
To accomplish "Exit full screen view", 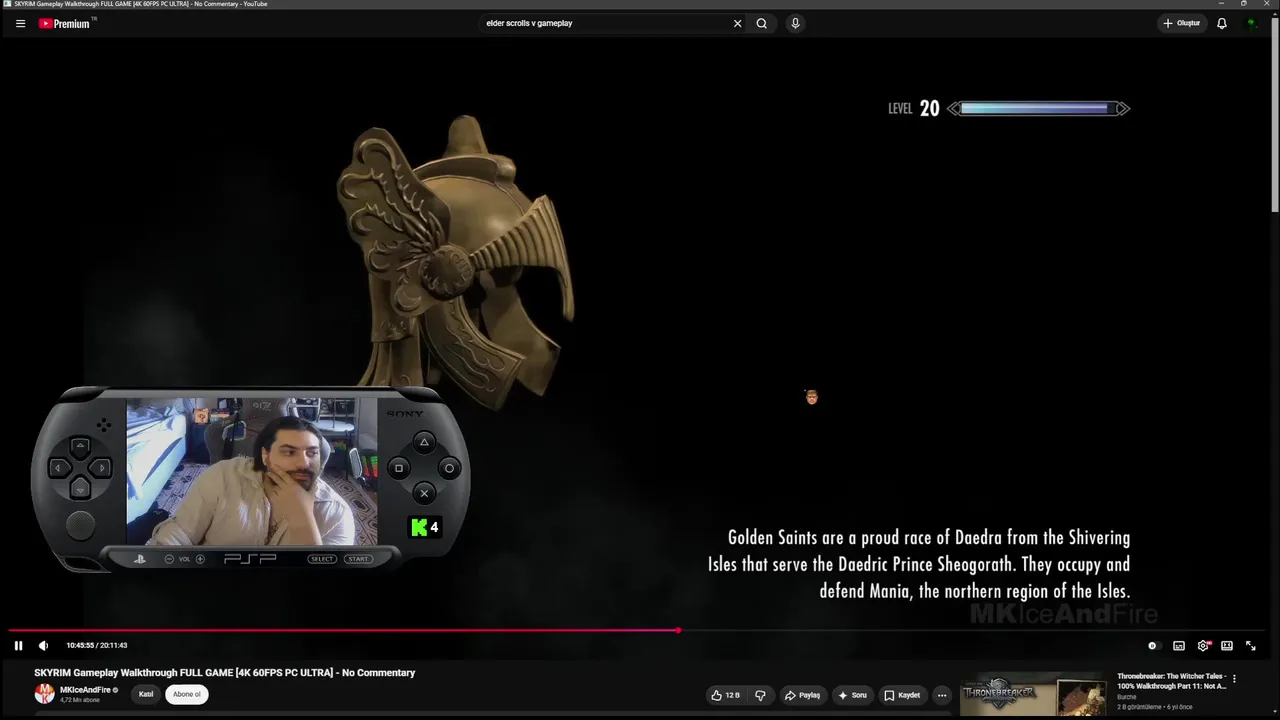I will pos(1251,646).
